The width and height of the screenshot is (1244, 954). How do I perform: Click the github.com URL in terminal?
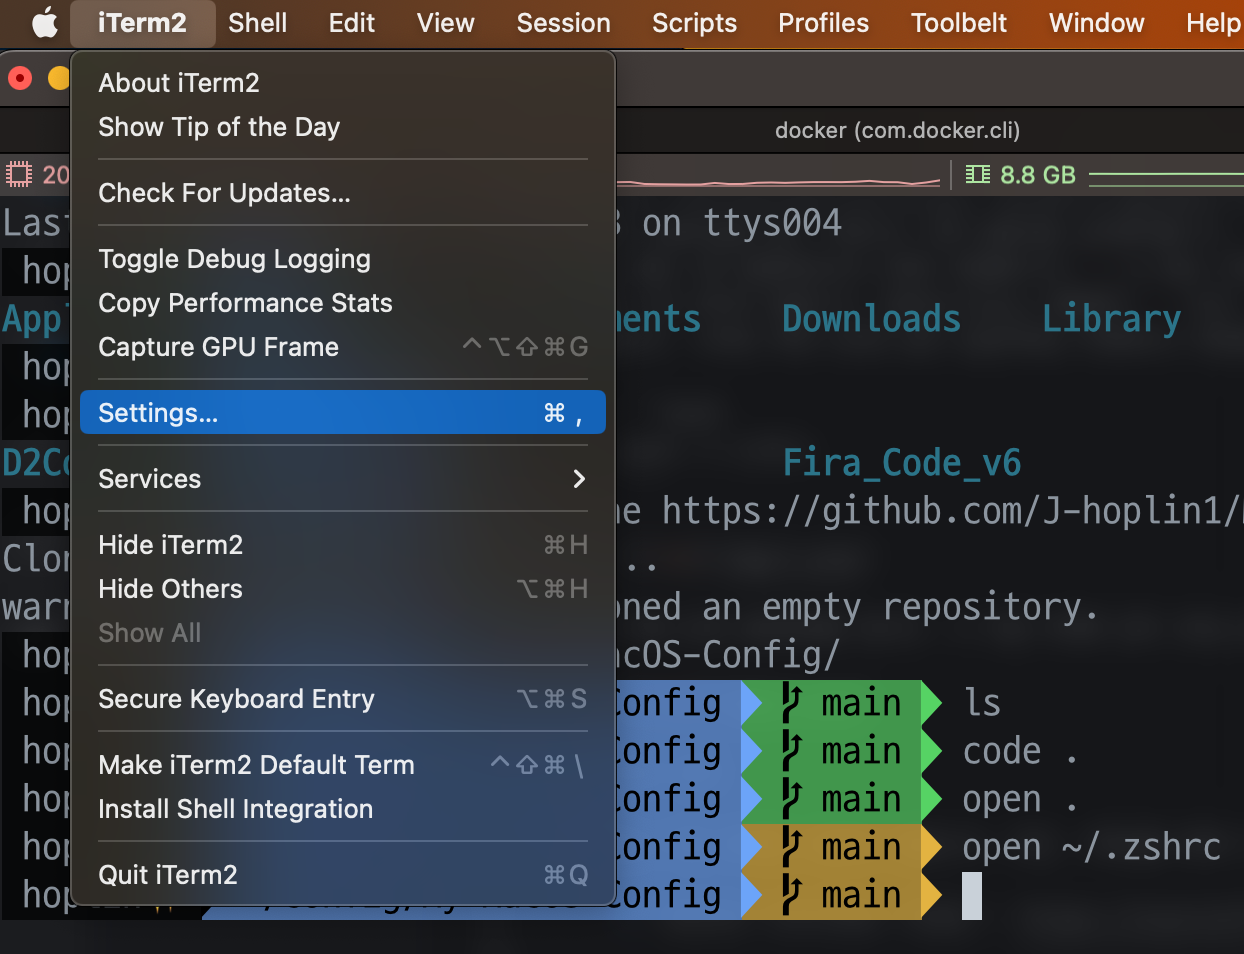pyautogui.click(x=951, y=511)
